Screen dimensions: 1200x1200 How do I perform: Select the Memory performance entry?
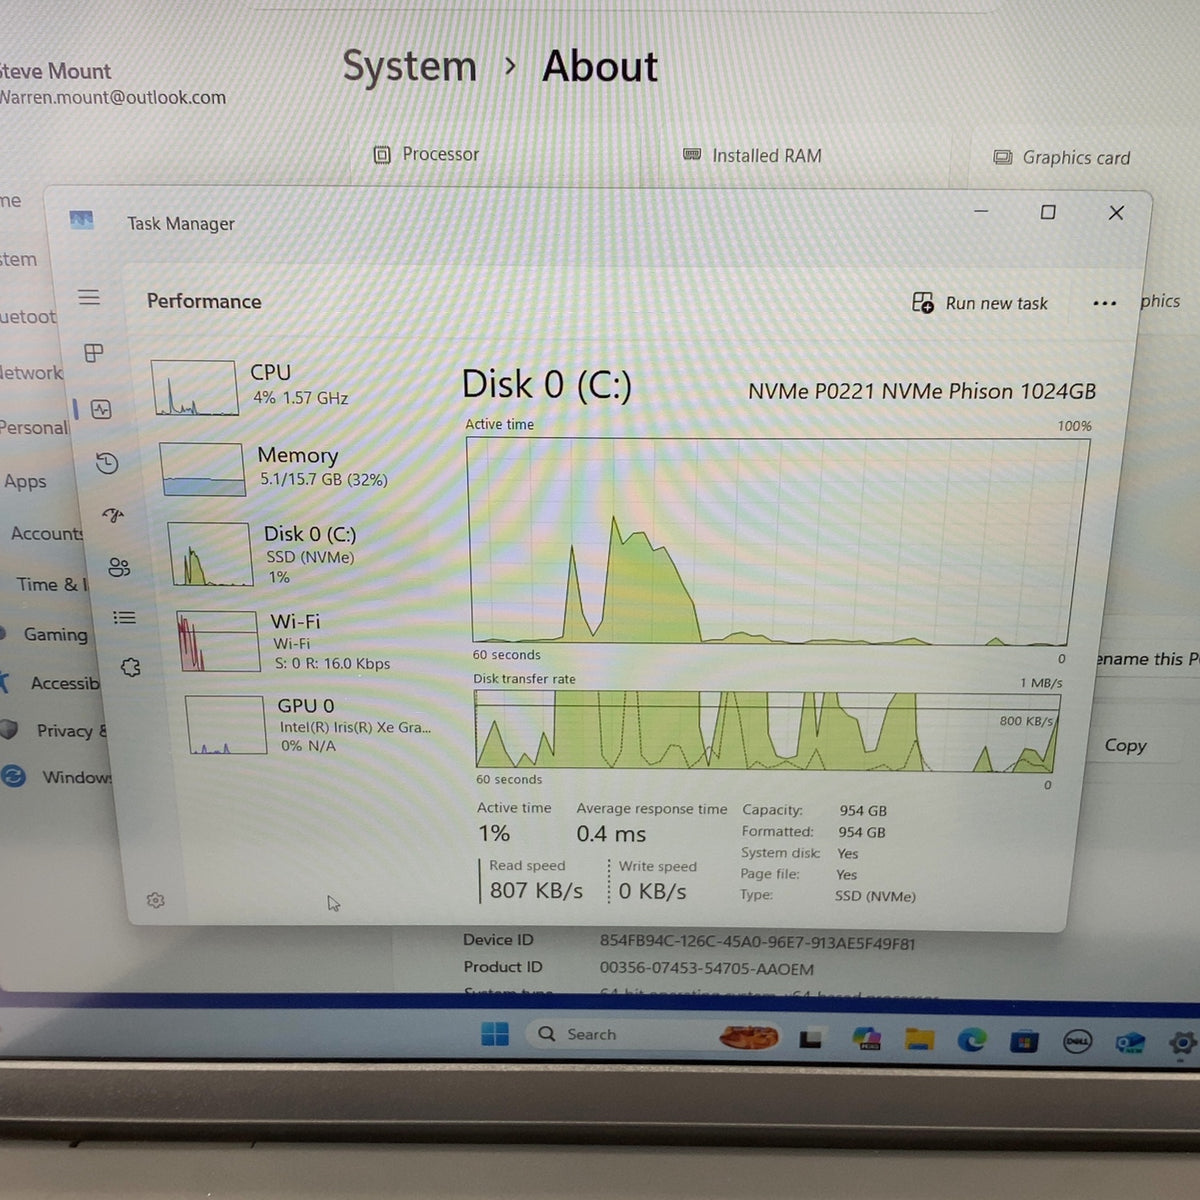coord(275,468)
